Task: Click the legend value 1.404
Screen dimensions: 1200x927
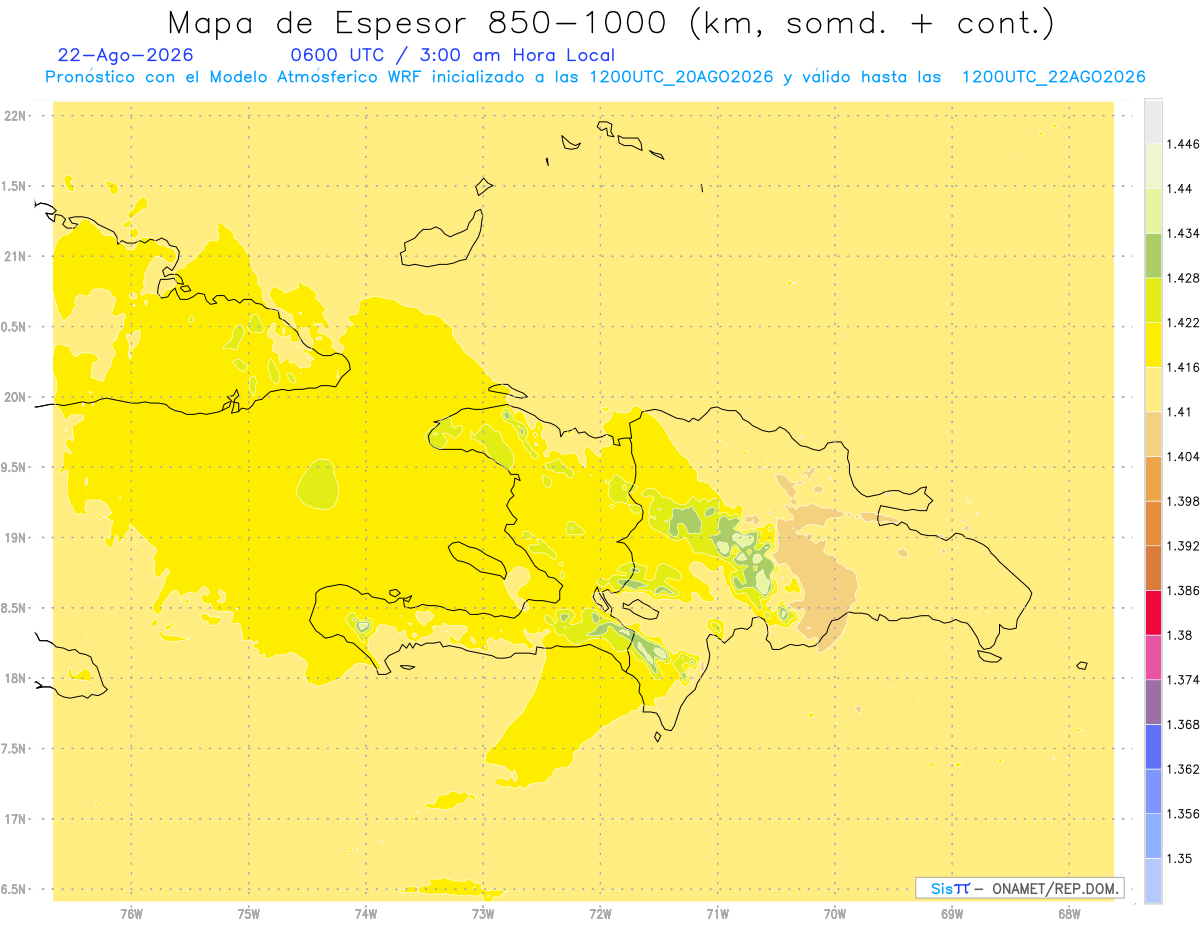Action: tap(1184, 457)
